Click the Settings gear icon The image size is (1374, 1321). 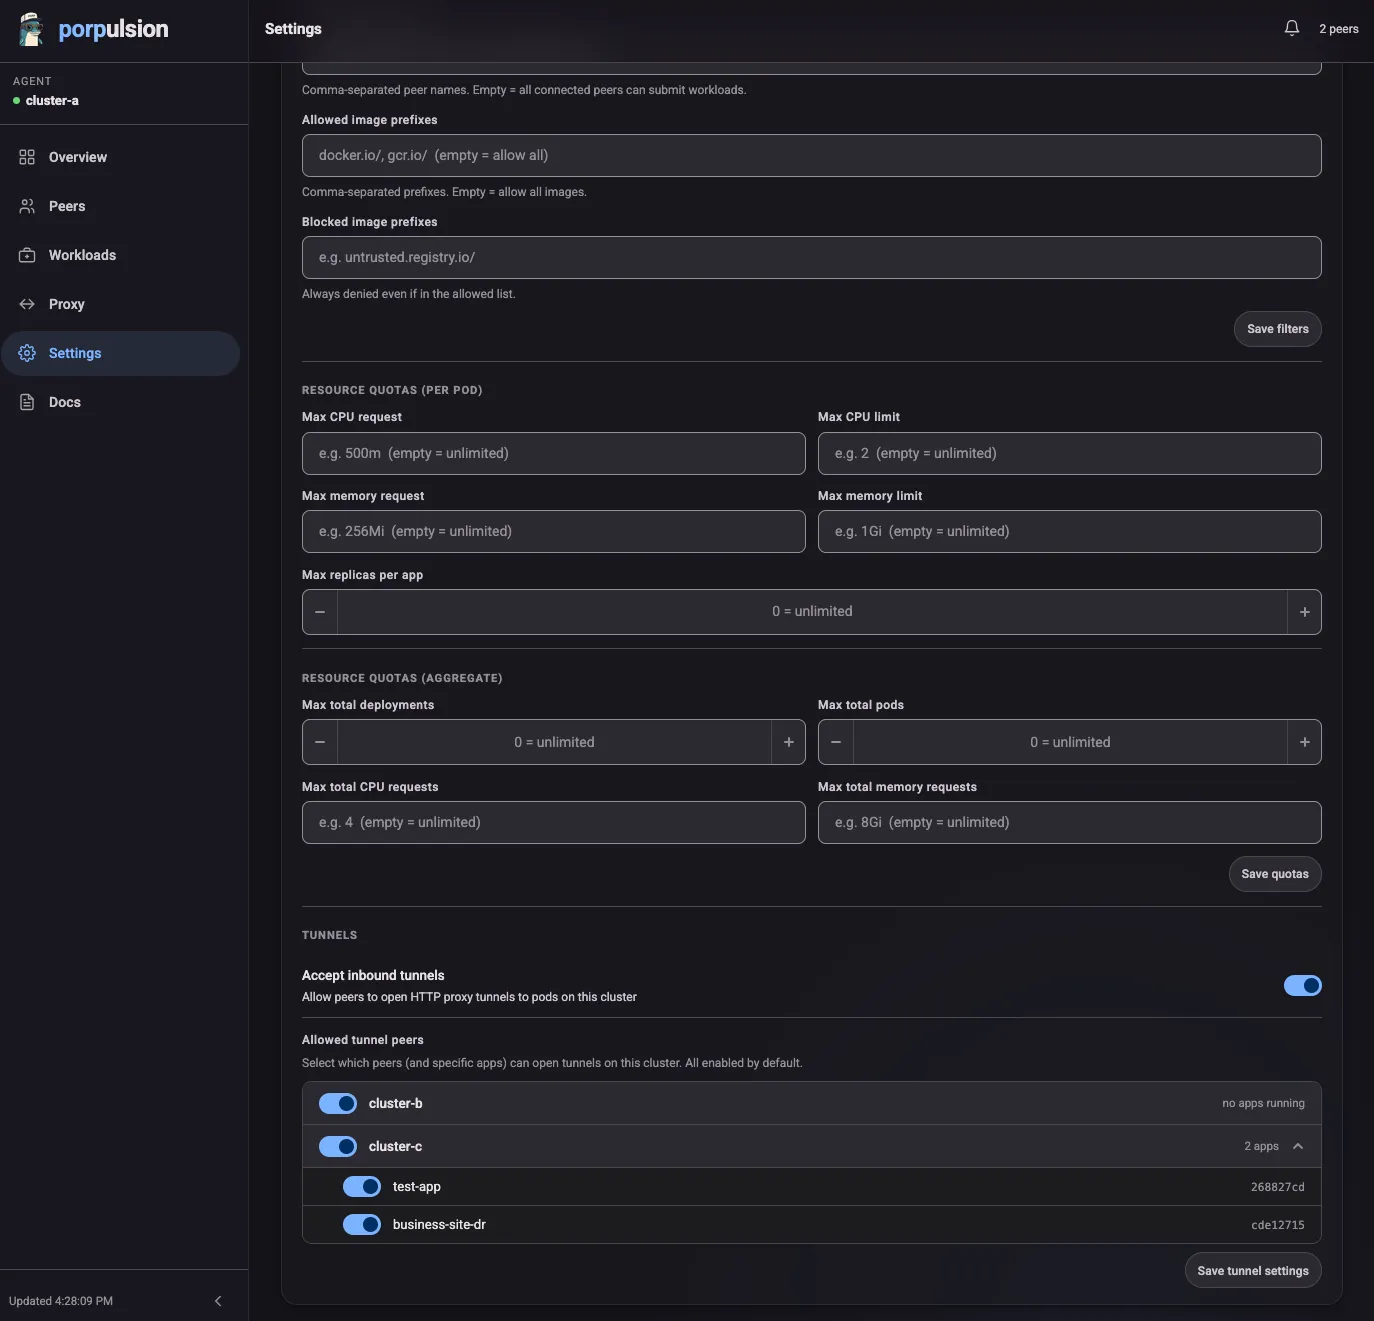click(x=26, y=353)
